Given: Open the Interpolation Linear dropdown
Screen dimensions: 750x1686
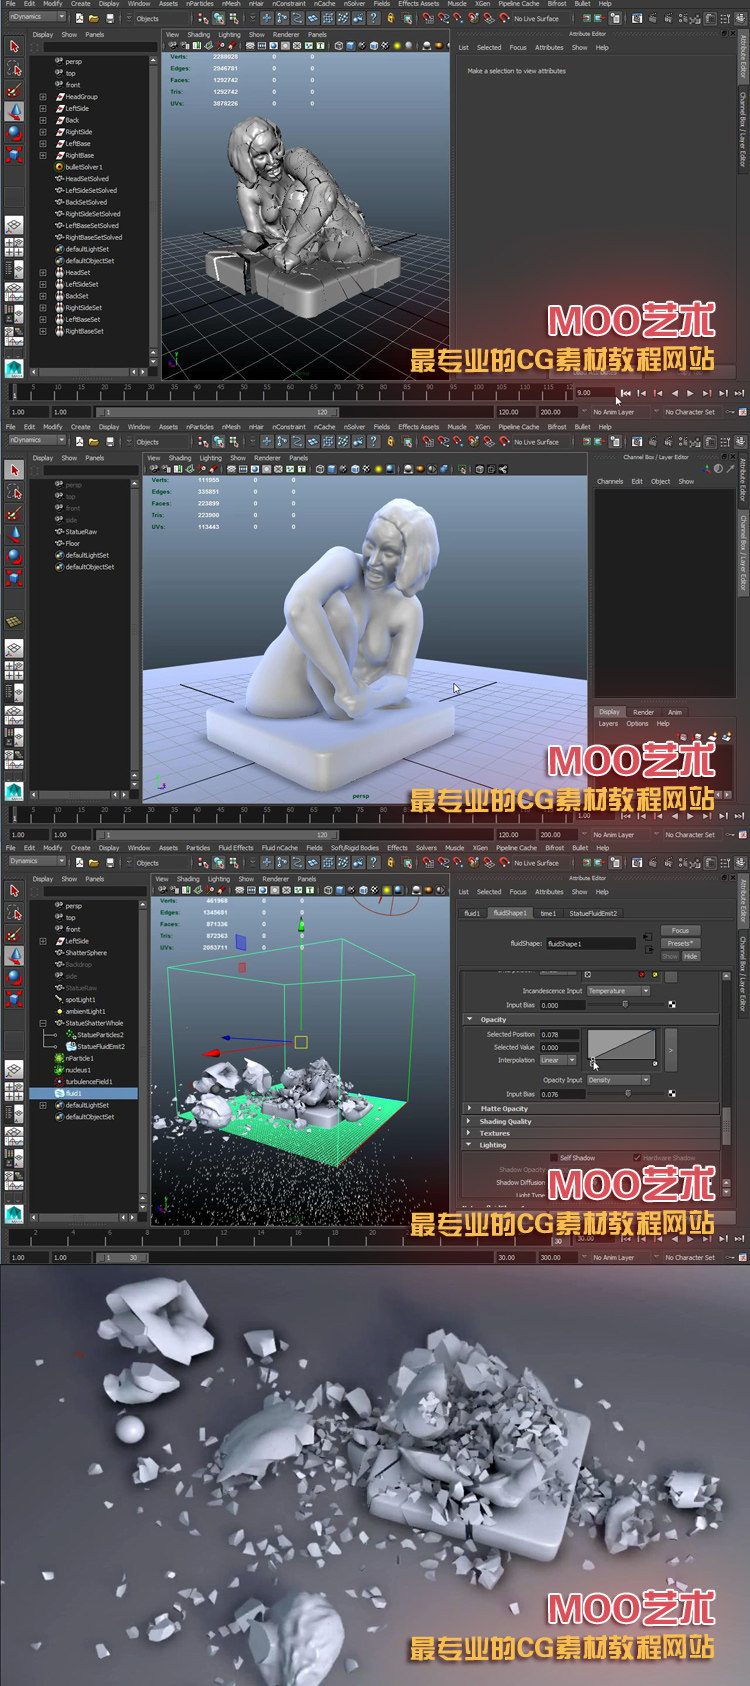Looking at the screenshot, I should pyautogui.click(x=558, y=1060).
